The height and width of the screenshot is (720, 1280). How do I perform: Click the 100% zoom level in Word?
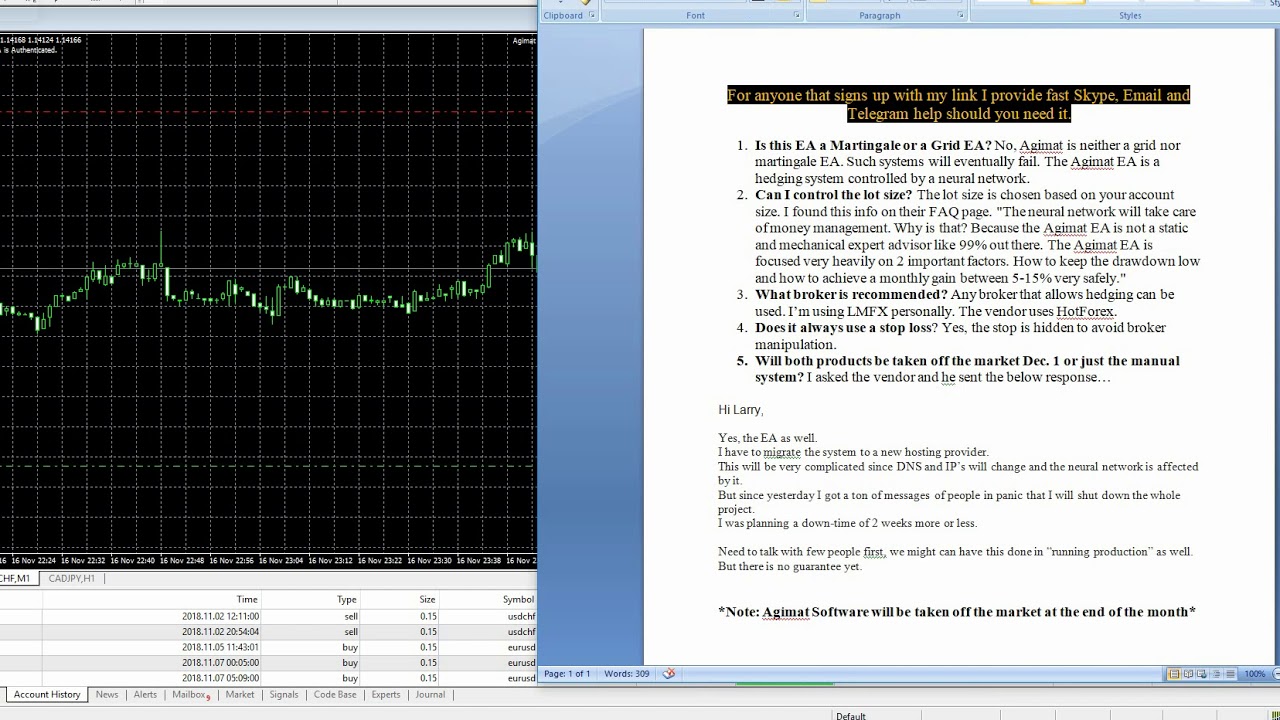point(1254,674)
